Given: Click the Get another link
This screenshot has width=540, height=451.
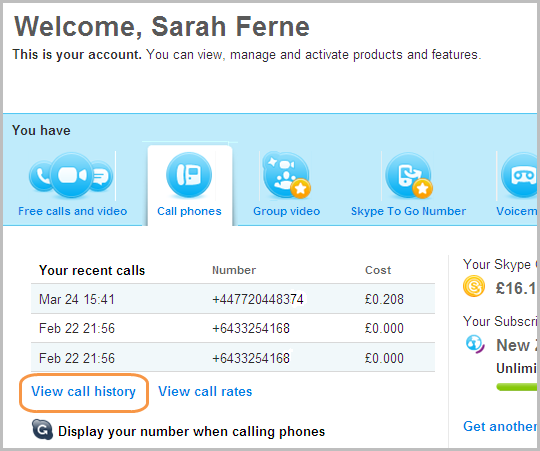Looking at the screenshot, I should pyautogui.click(x=500, y=426).
